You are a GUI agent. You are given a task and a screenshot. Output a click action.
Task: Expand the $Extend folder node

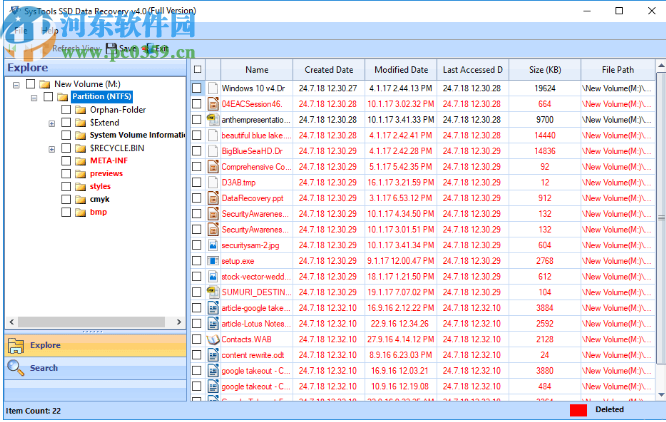pyautogui.click(x=52, y=124)
